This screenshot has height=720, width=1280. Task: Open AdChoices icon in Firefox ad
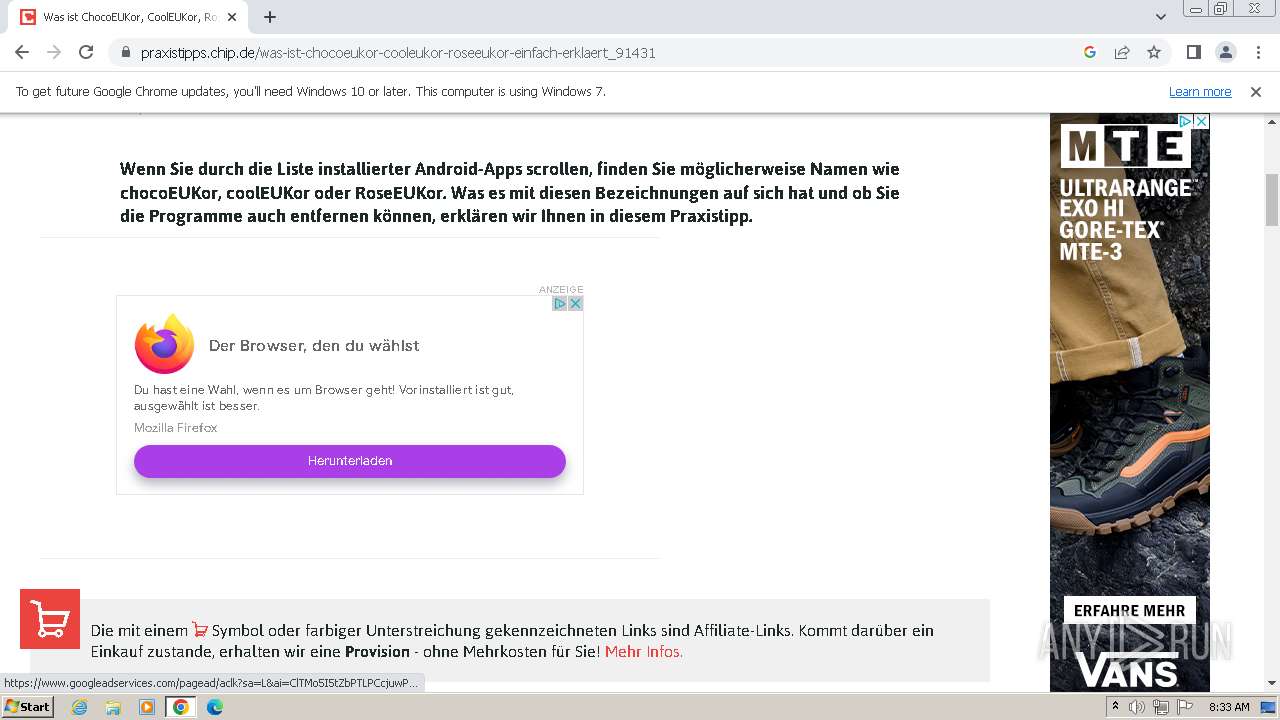560,303
